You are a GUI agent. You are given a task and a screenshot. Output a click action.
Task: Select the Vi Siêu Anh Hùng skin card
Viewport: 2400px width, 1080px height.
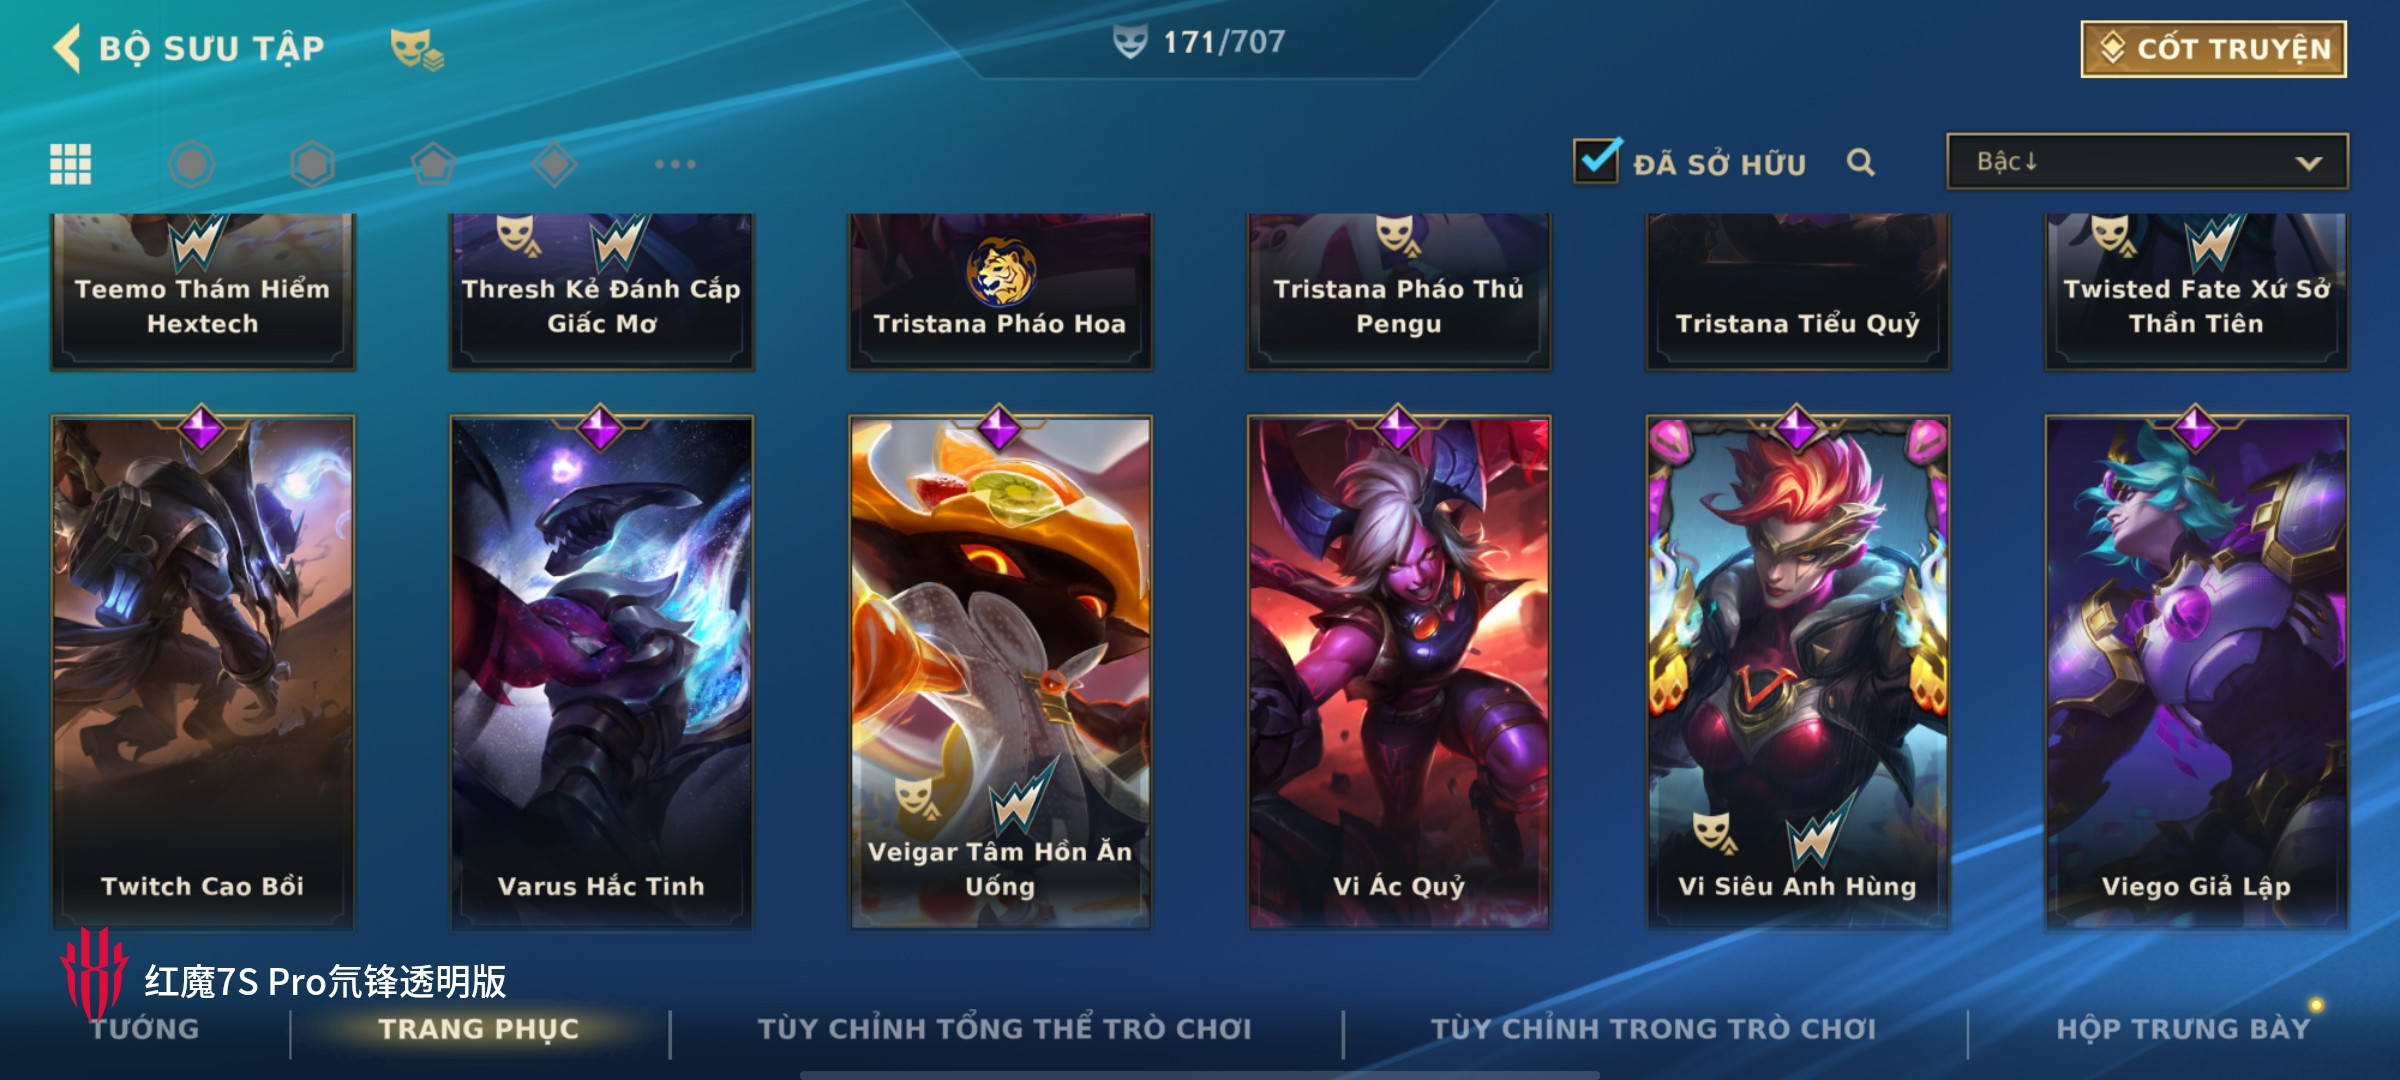1797,672
